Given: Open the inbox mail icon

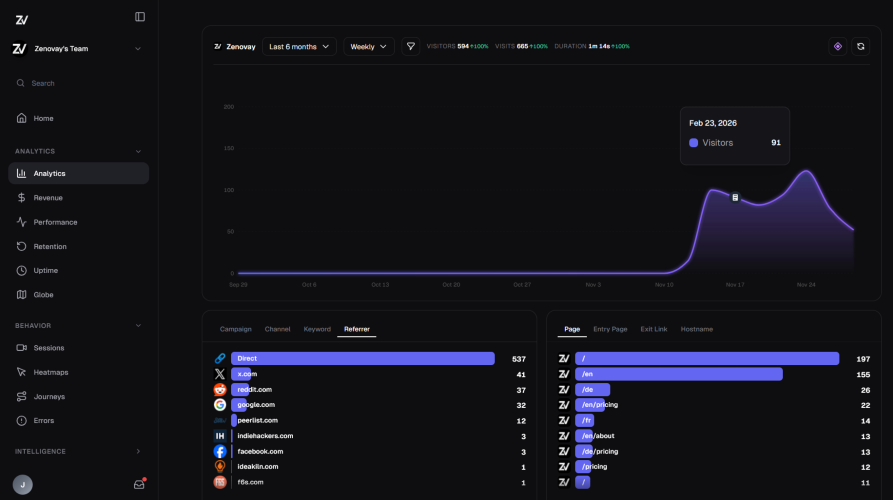Looking at the screenshot, I should pos(139,484).
